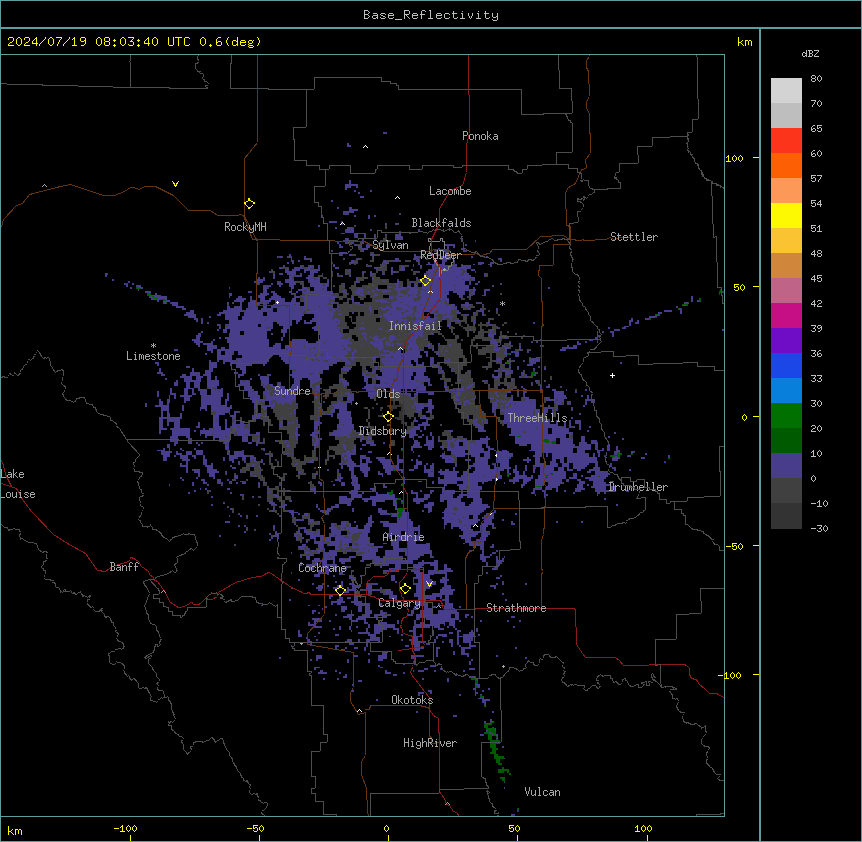Select the pink 42–45 dBZ legend swatch
The width and height of the screenshot is (862, 842).
click(x=786, y=291)
